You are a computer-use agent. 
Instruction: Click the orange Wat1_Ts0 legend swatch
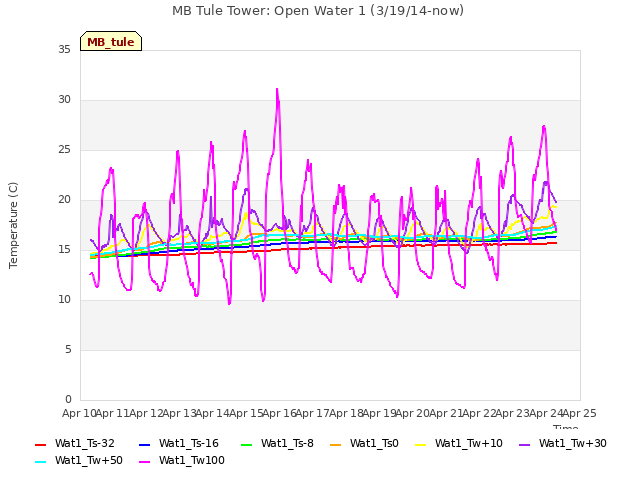(336, 444)
